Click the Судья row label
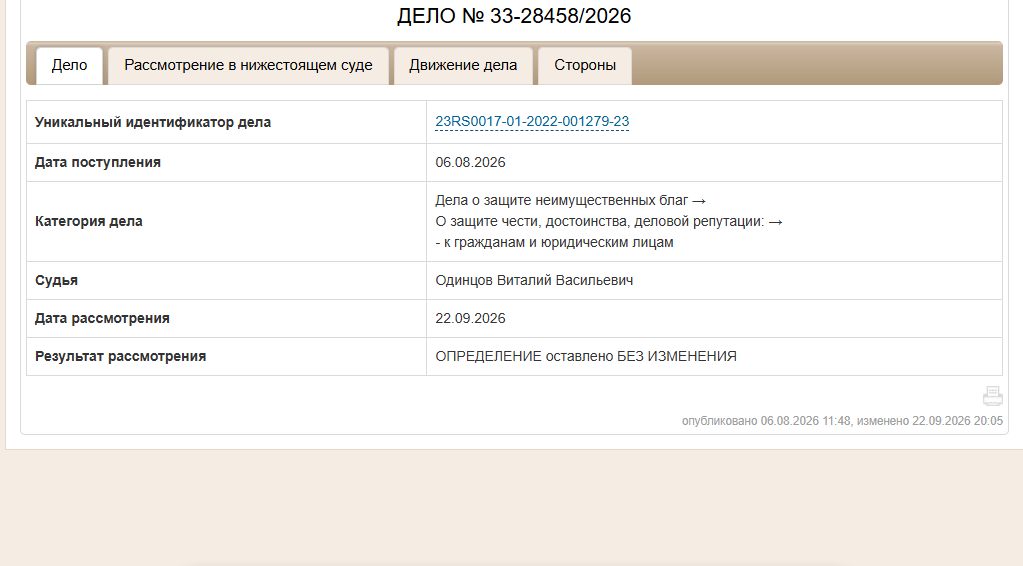 tap(56, 280)
